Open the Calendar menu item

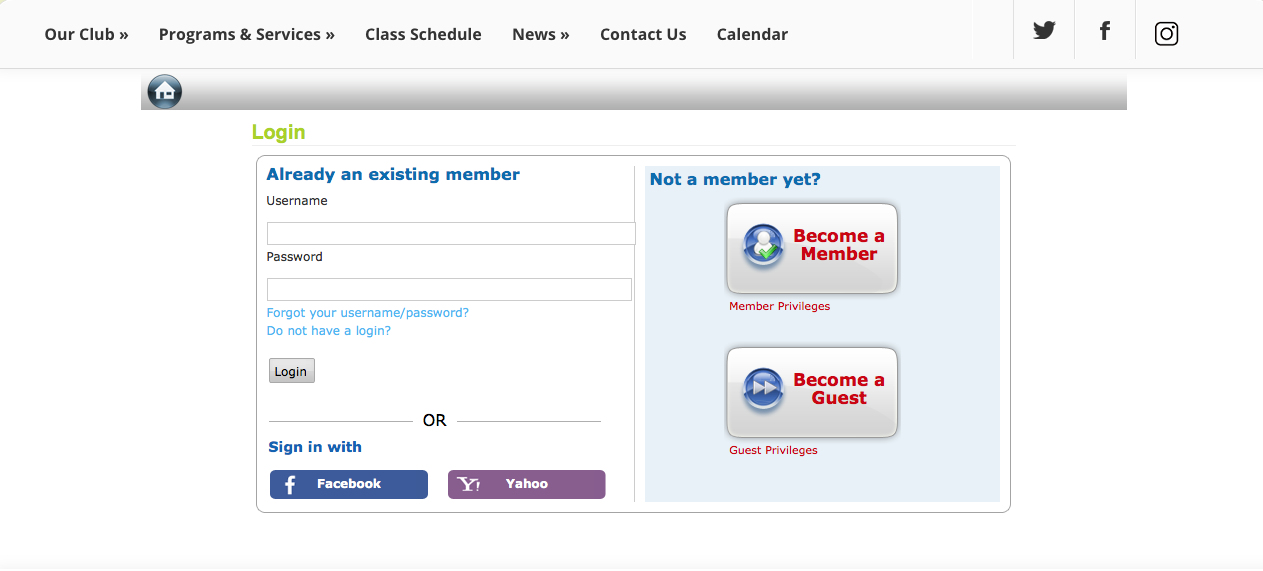(x=752, y=34)
